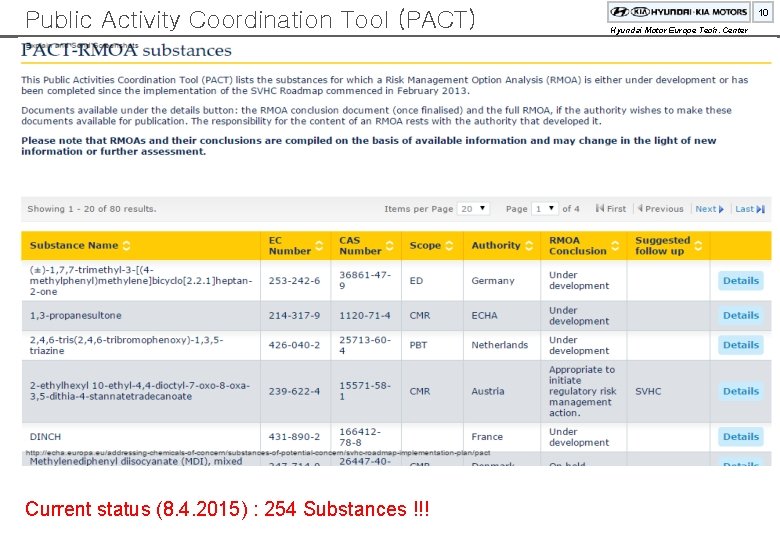Sort by EC Number column arrows
Screen dimensions: 780x540
coord(319,246)
